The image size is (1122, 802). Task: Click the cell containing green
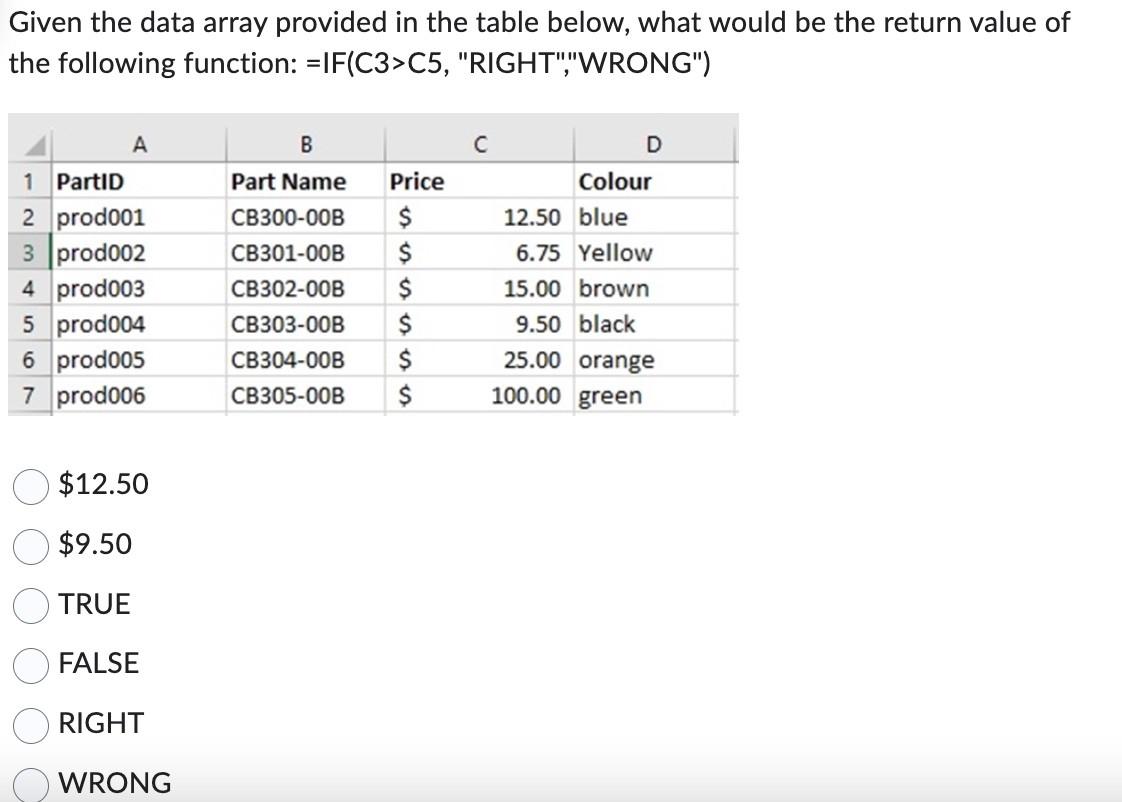click(612, 395)
